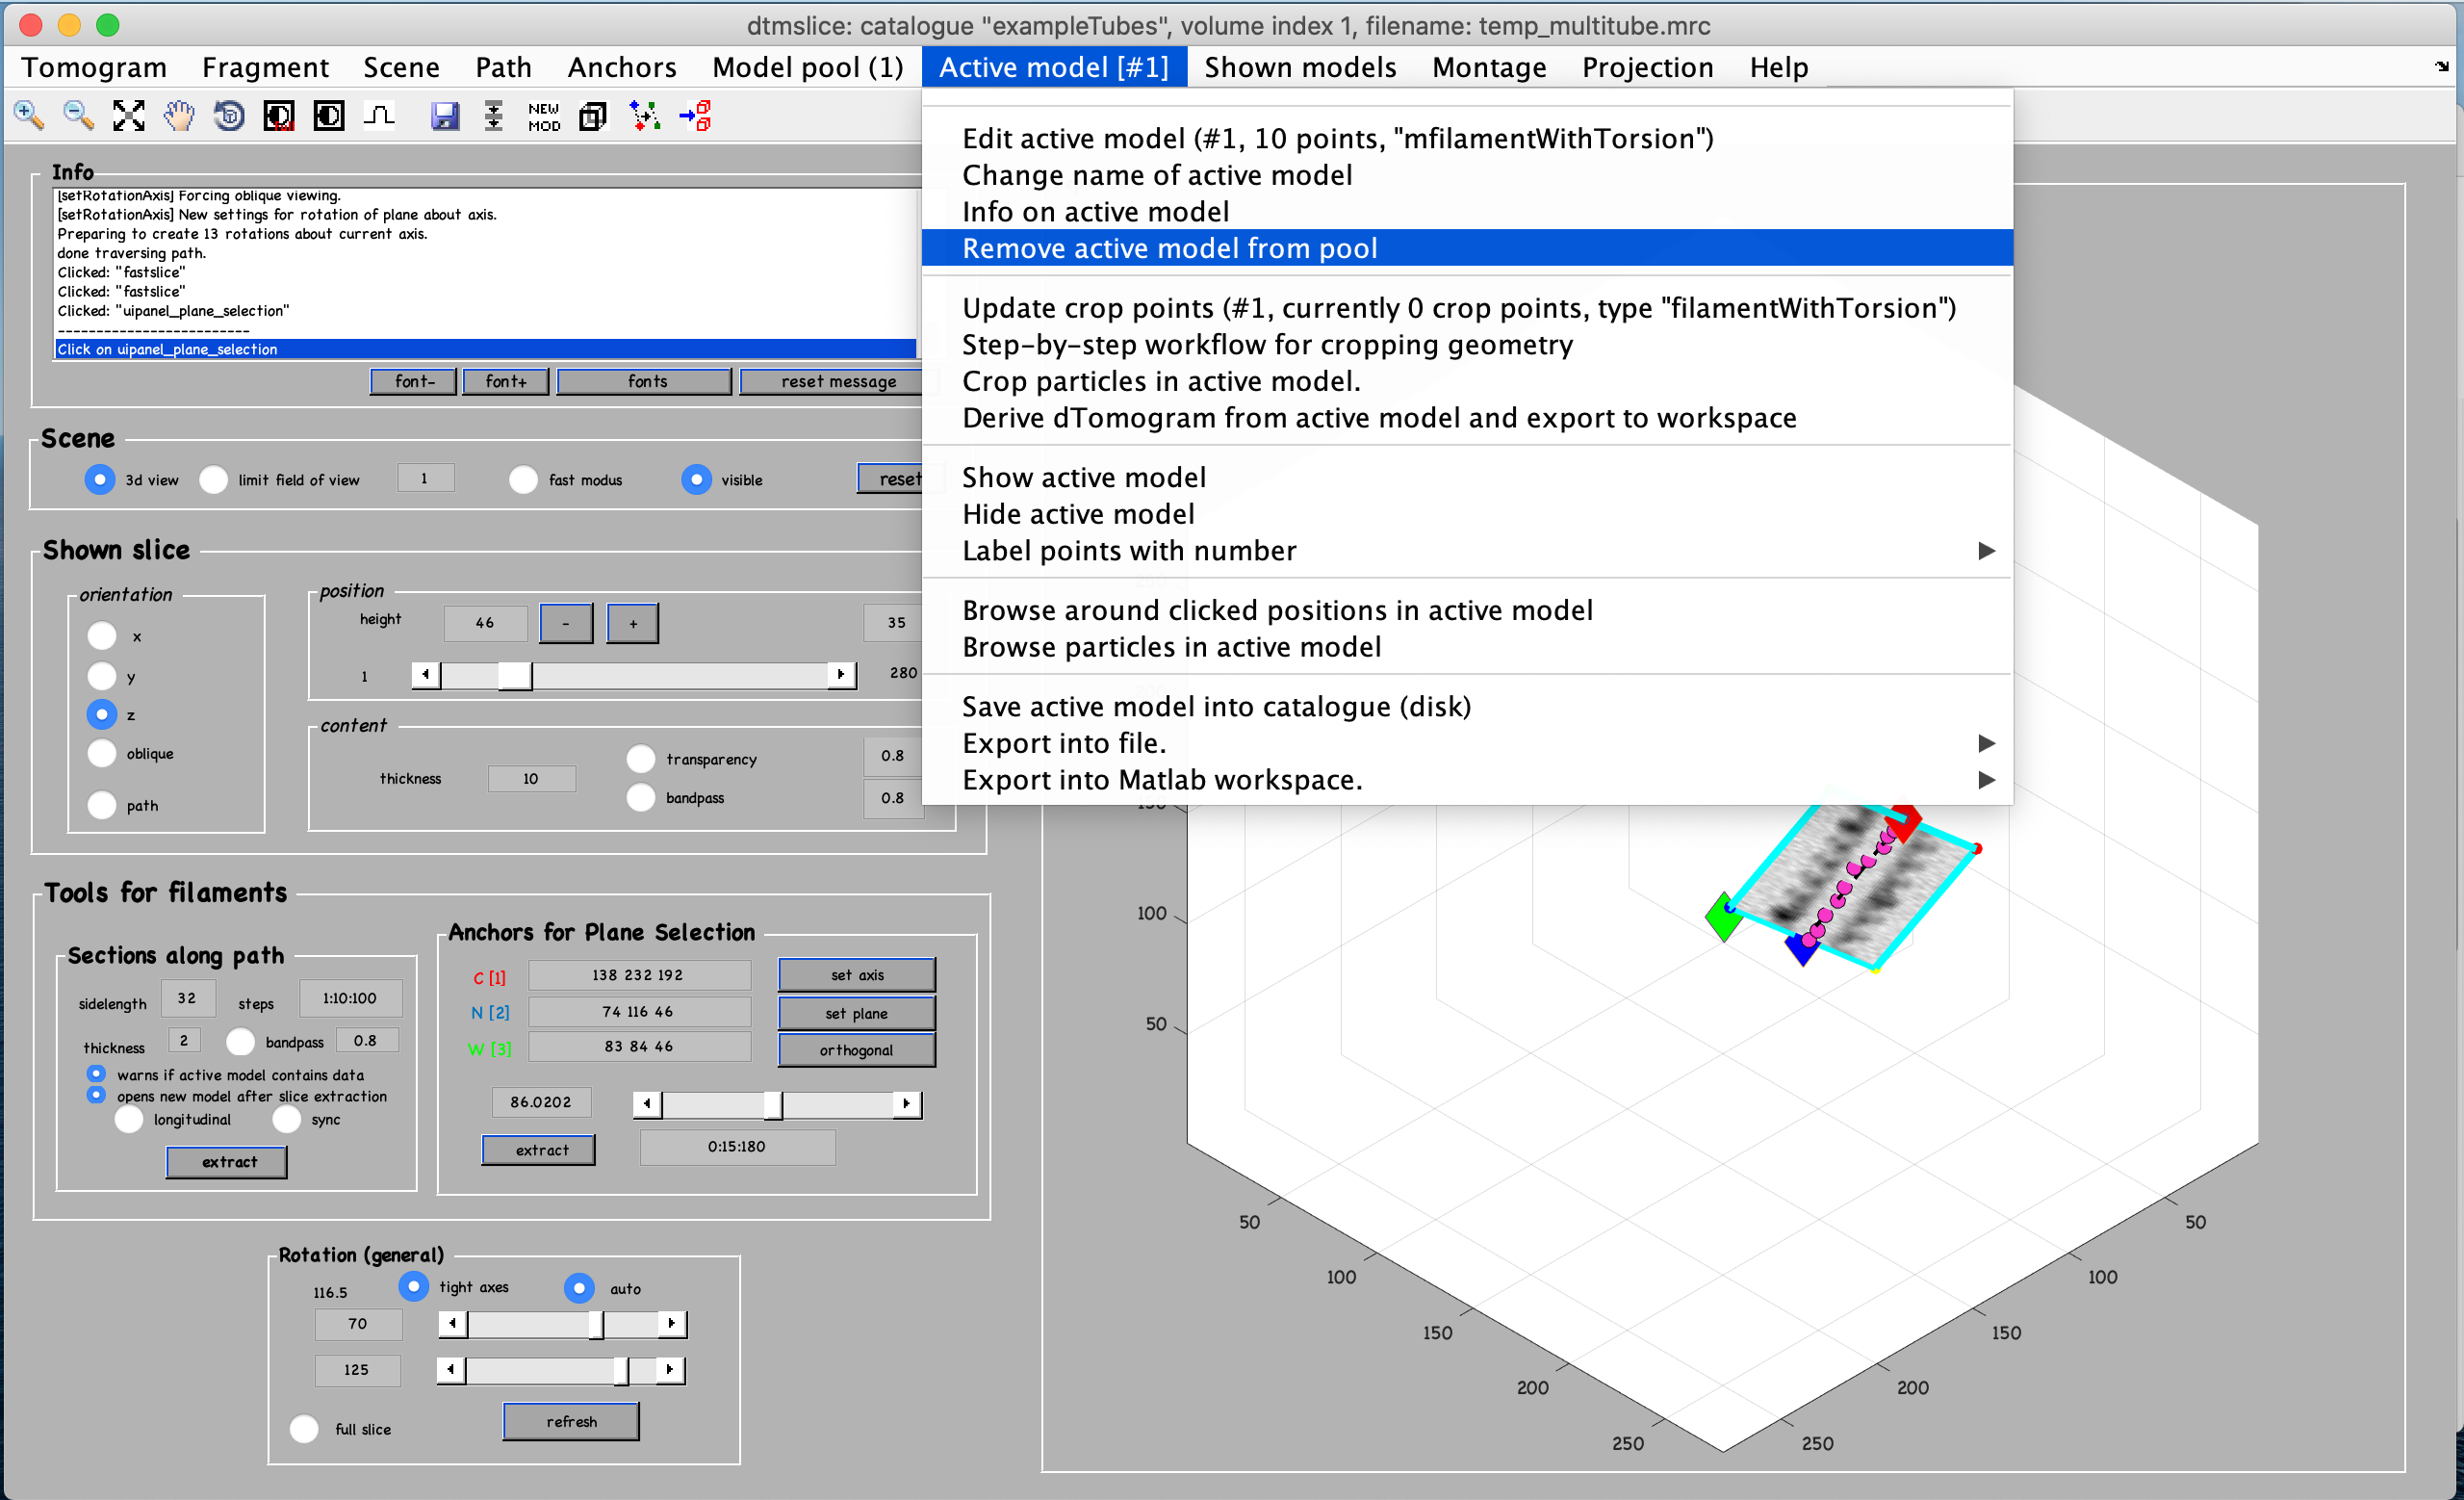
Task: Select the zoom in magnifier tool
Action: pyautogui.click(x=29, y=115)
